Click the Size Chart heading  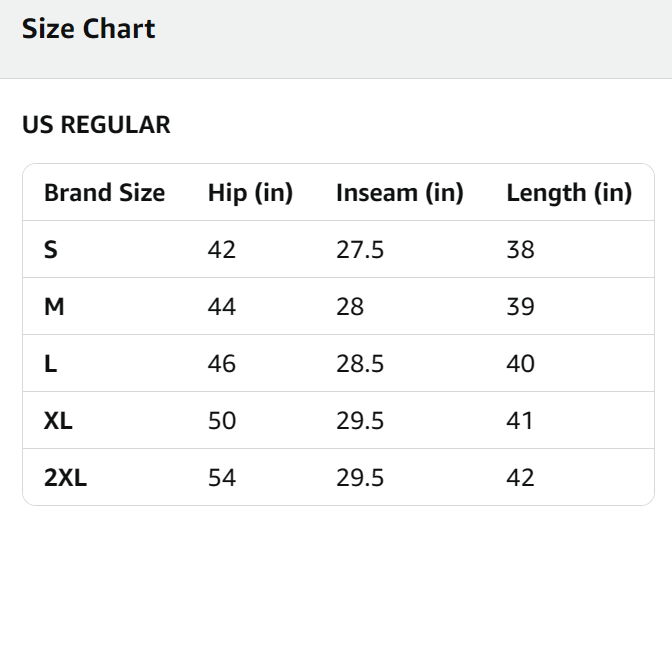tap(89, 29)
